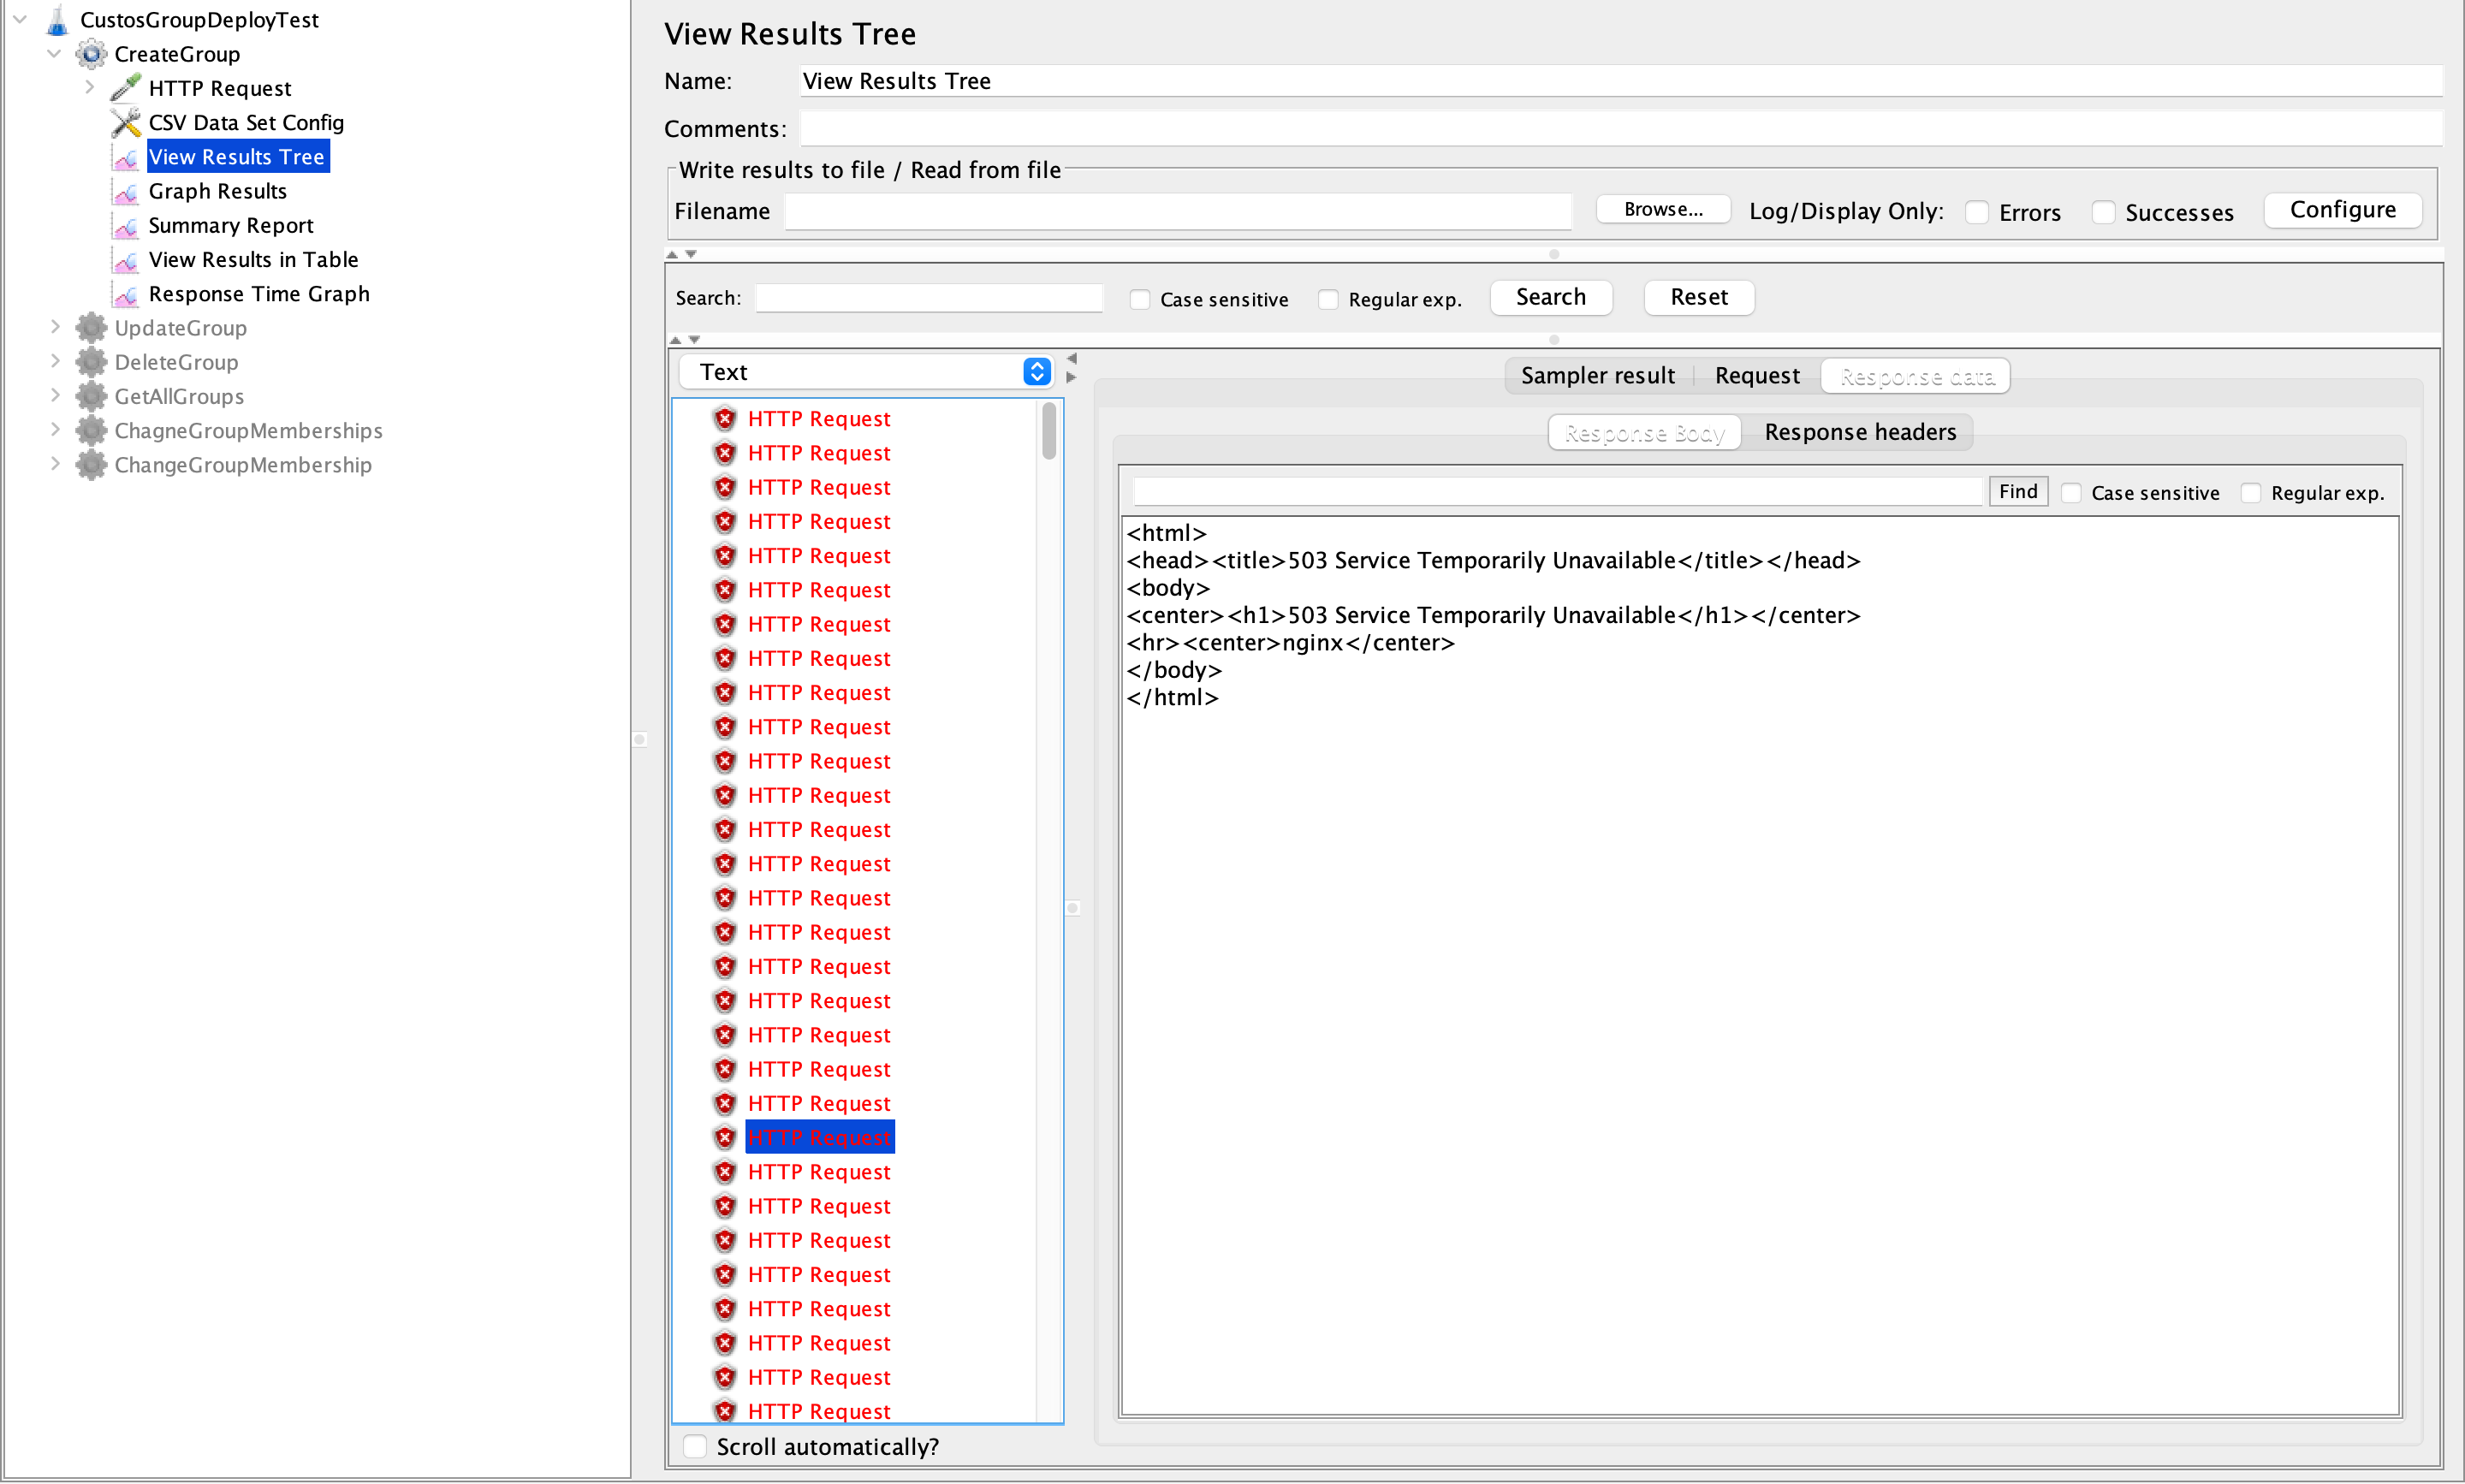
Task: Enable the Errors only checkbox
Action: point(1976,212)
